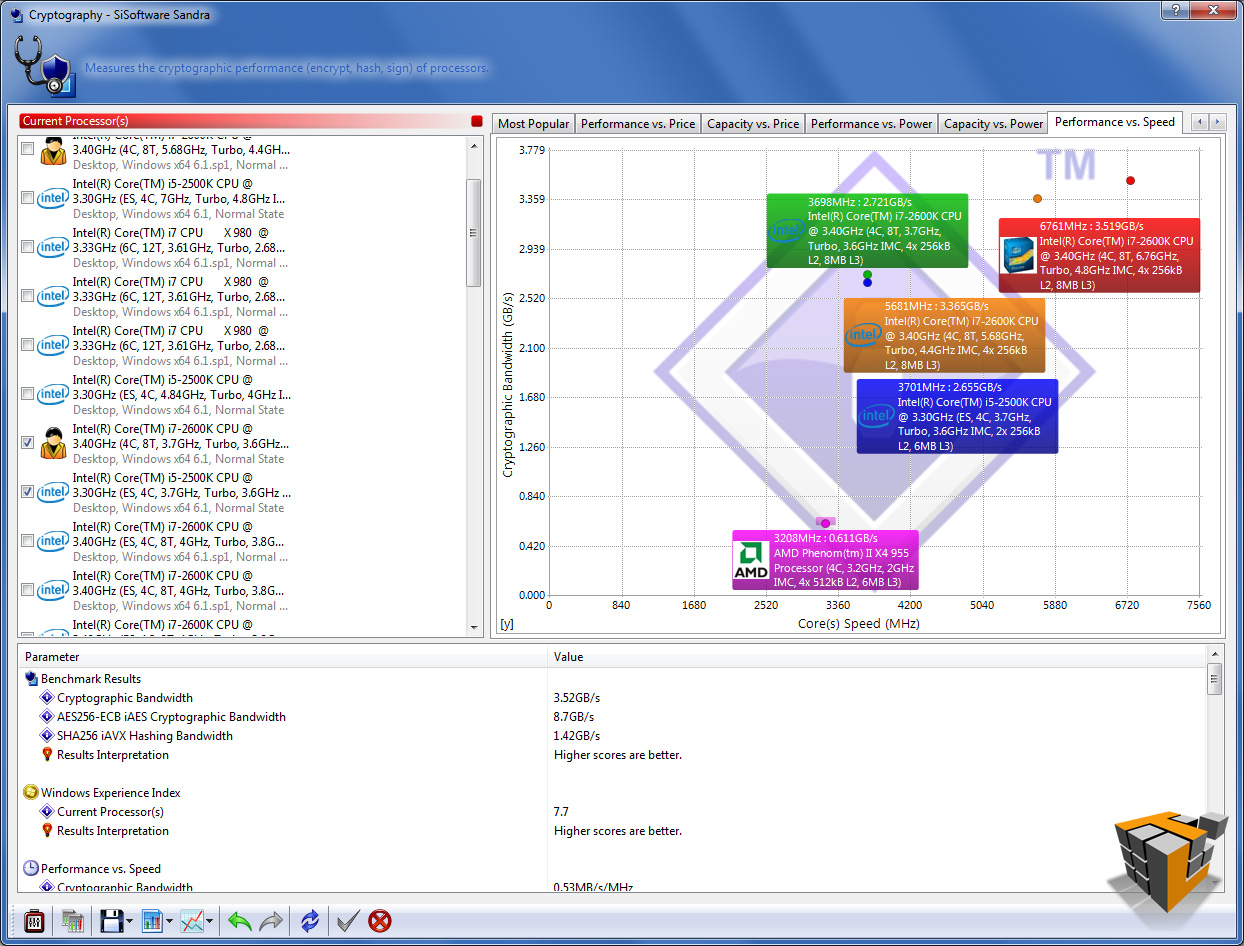Select the 'SHA256 iAVX Hashing Bandwidth' row
The height and width of the screenshot is (946, 1244).
click(x=612, y=736)
